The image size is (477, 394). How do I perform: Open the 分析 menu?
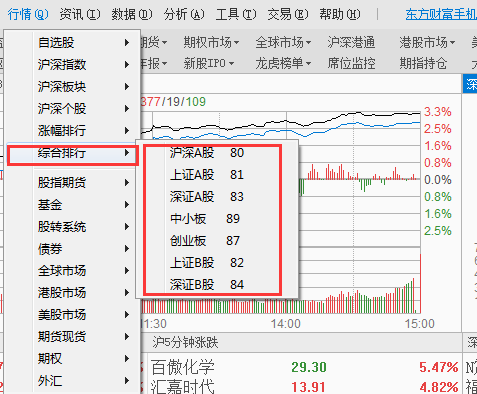coord(184,14)
